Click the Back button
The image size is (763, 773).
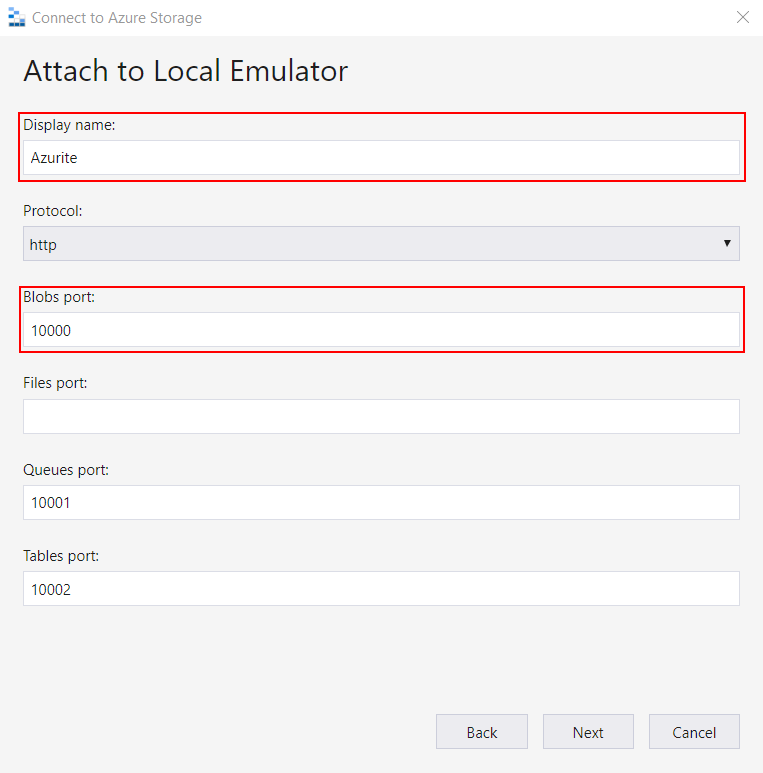[x=482, y=732]
